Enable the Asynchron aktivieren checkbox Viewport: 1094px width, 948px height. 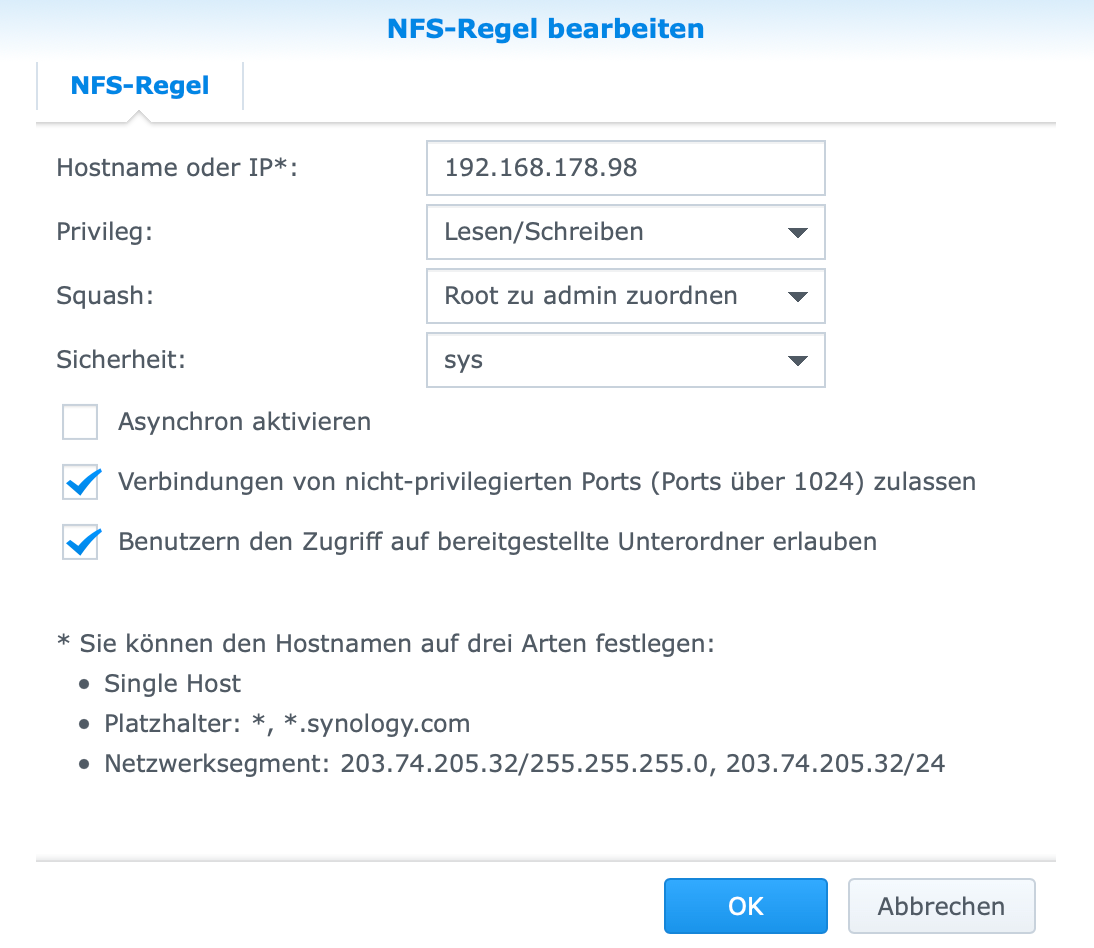(79, 422)
